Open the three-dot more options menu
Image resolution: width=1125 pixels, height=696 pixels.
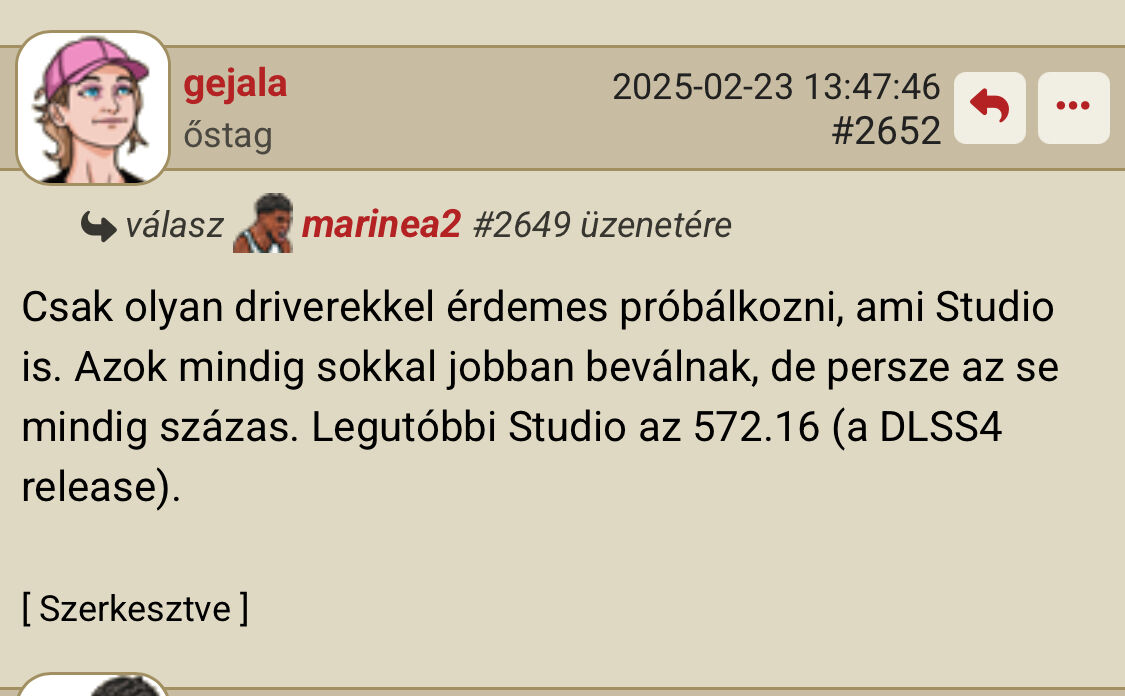[1073, 108]
